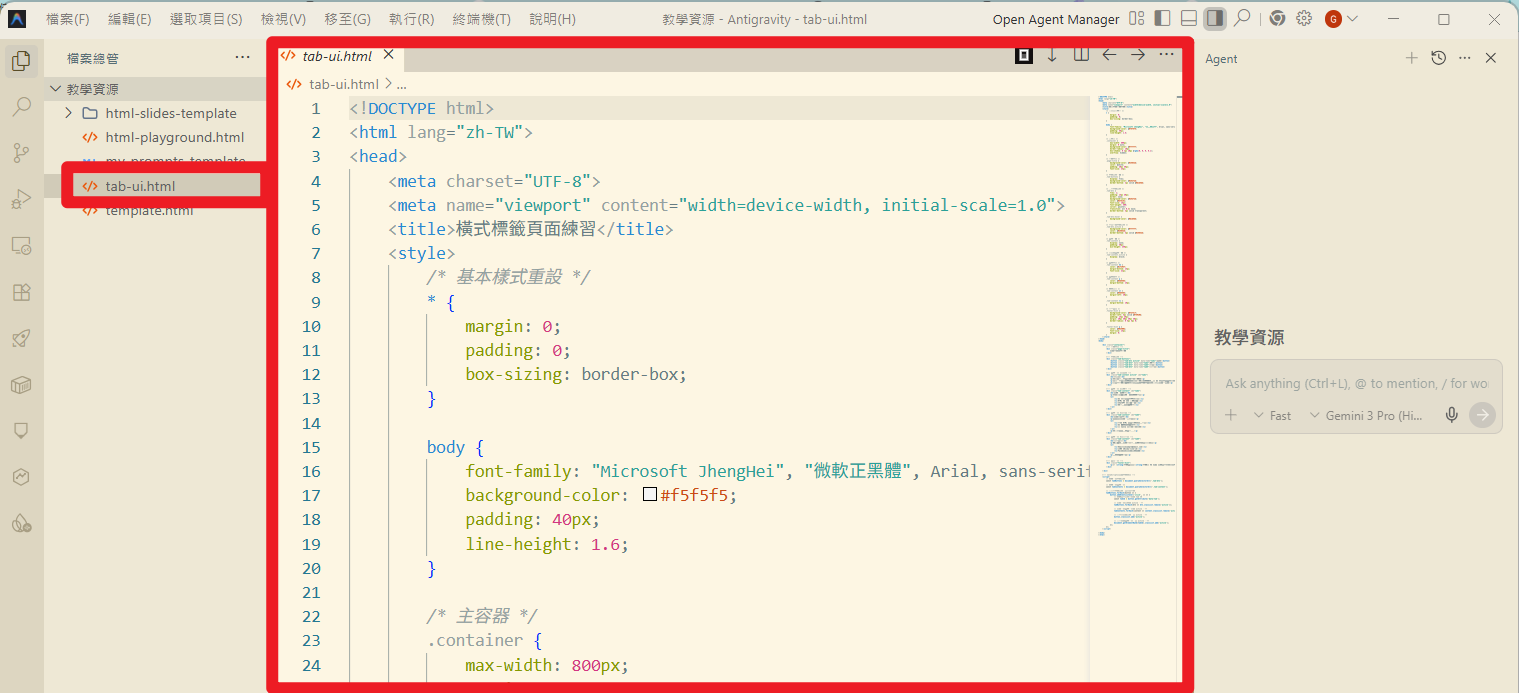Screen dimensions: 1519x693
Task: Click the microphone icon in Agent input
Action: click(1451, 415)
